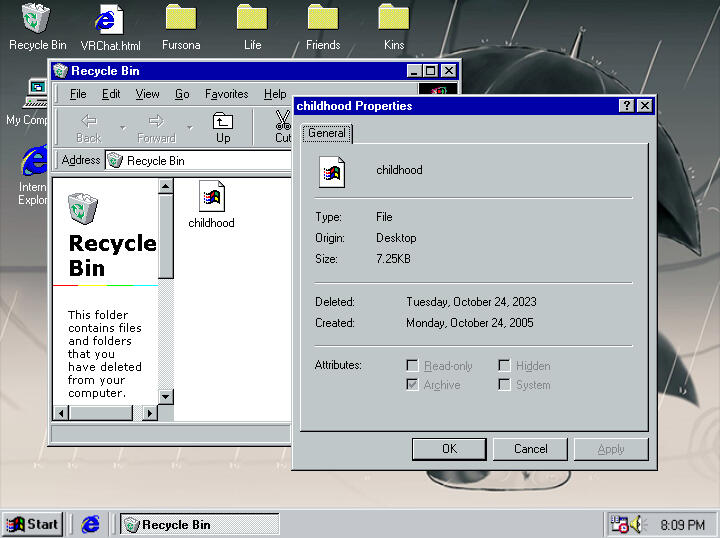Select the Life folder icon
Viewport: 720px width, 538px height.
coord(252,19)
